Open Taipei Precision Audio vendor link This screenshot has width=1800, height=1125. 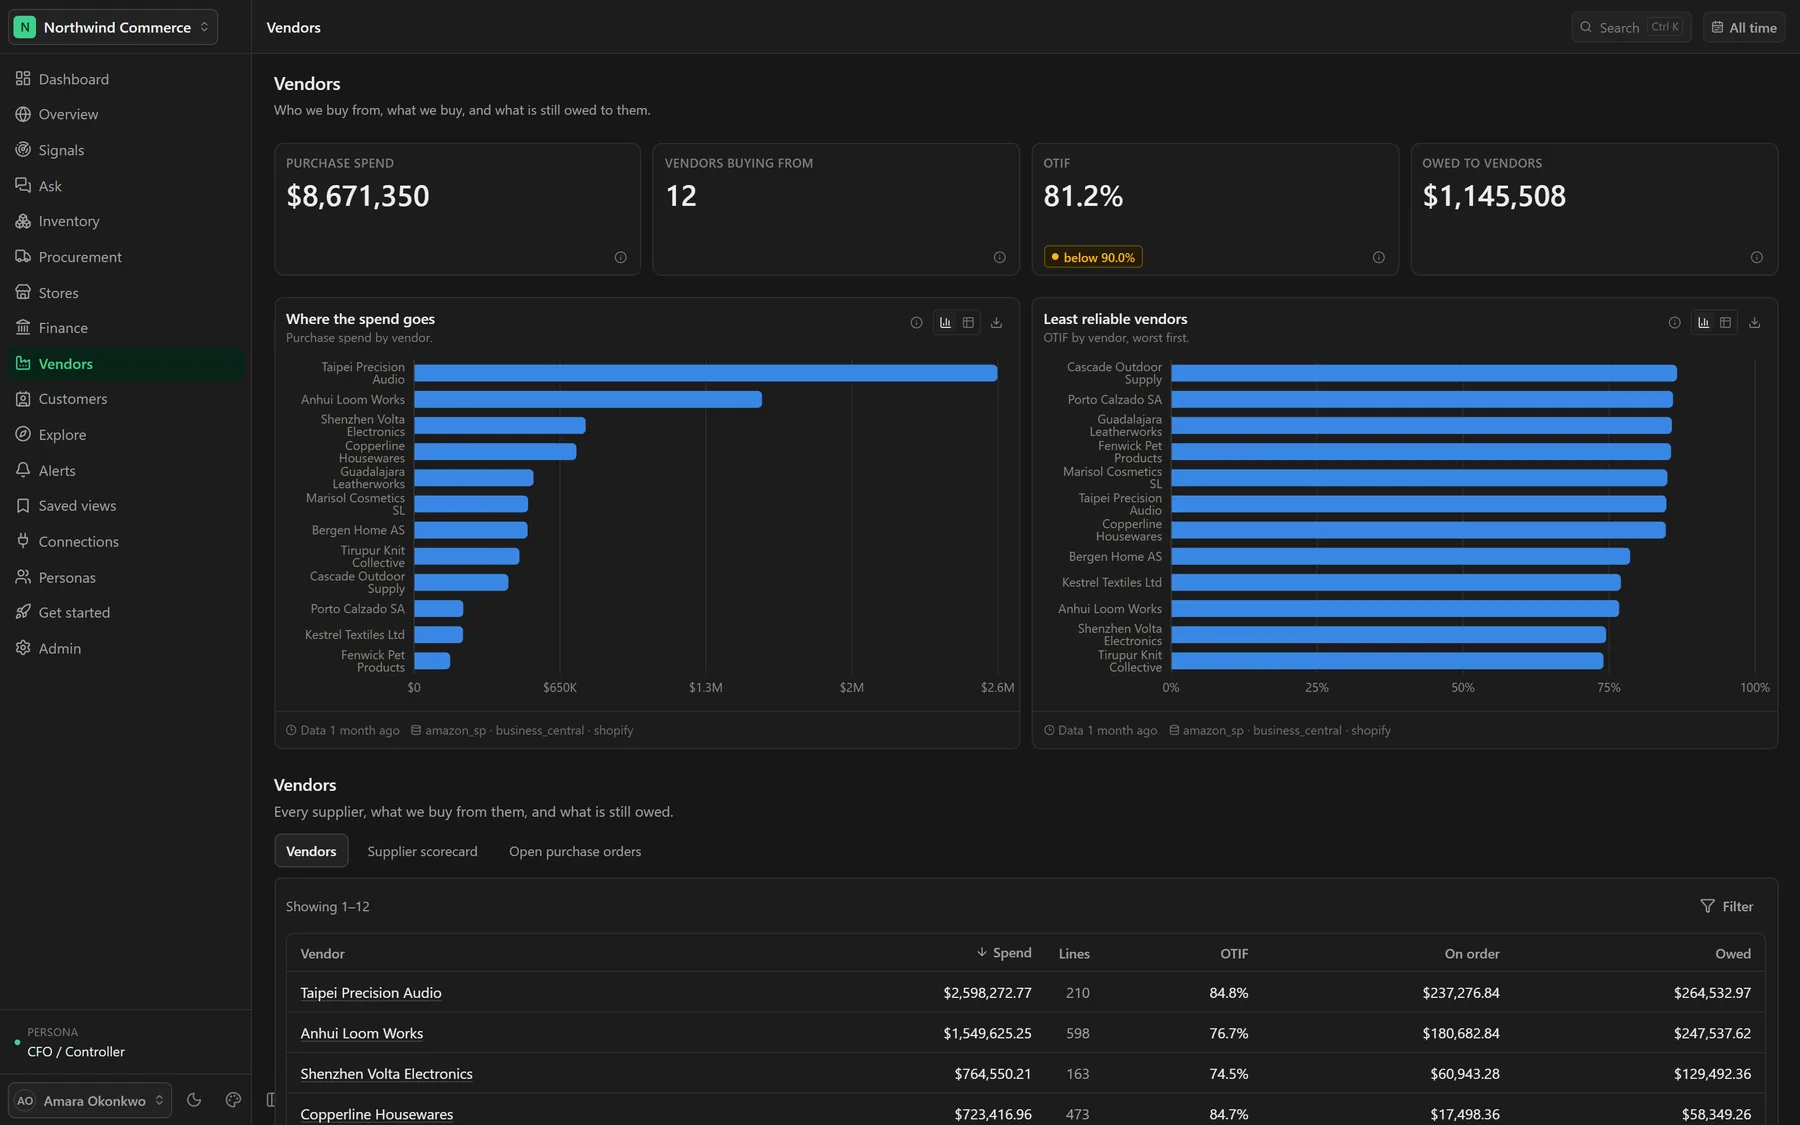[x=371, y=993]
